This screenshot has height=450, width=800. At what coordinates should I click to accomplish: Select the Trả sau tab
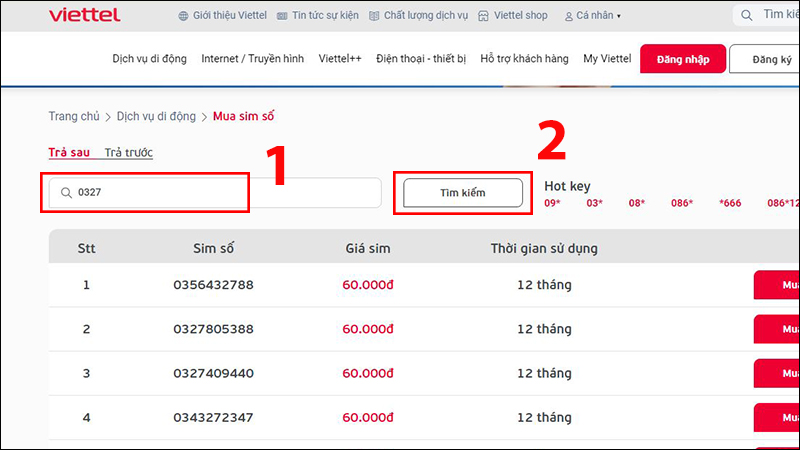tap(69, 153)
